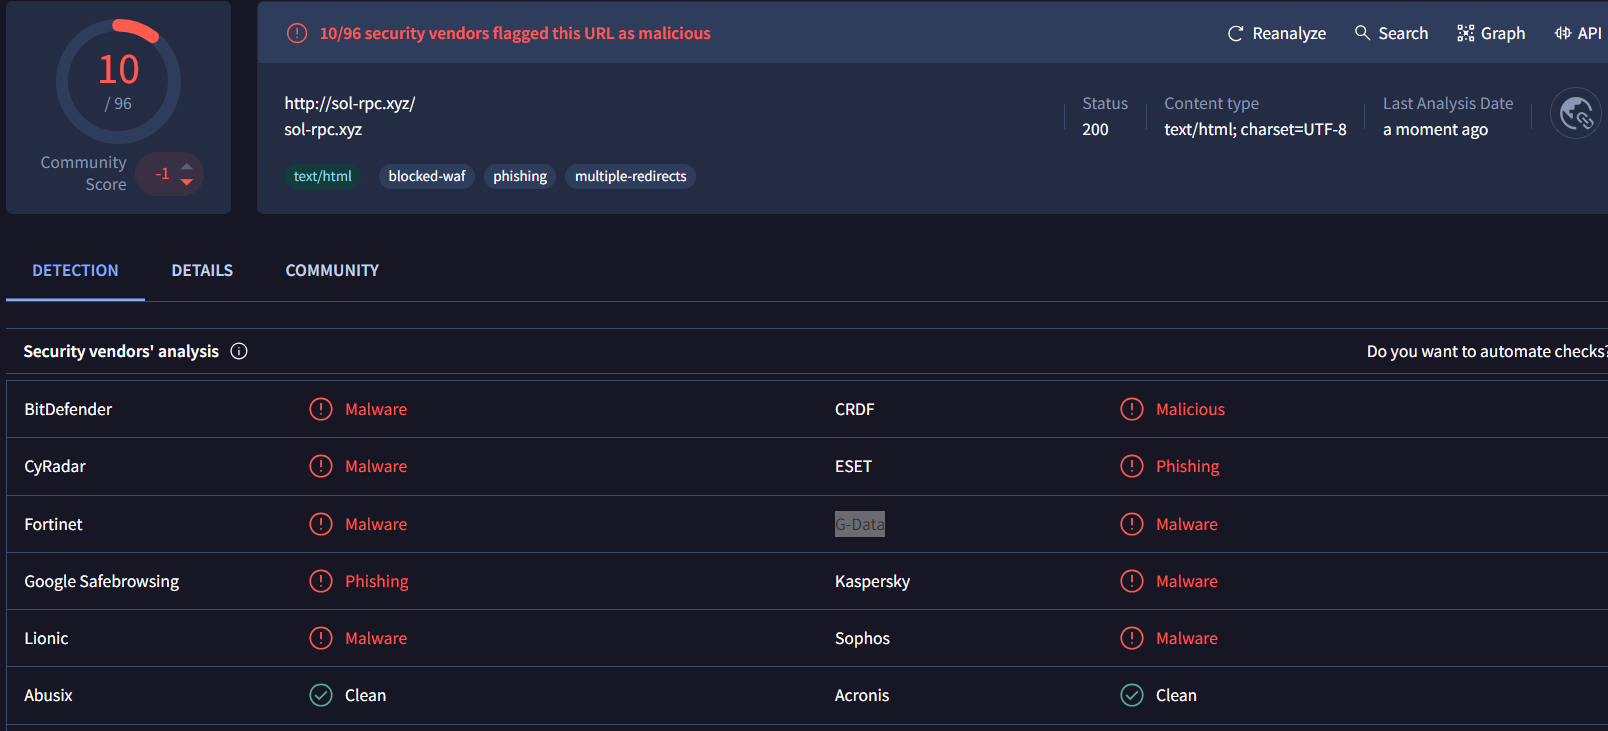Click the content type value text/html; charset=UTF-8
Image resolution: width=1608 pixels, height=731 pixels.
[x=1255, y=129]
